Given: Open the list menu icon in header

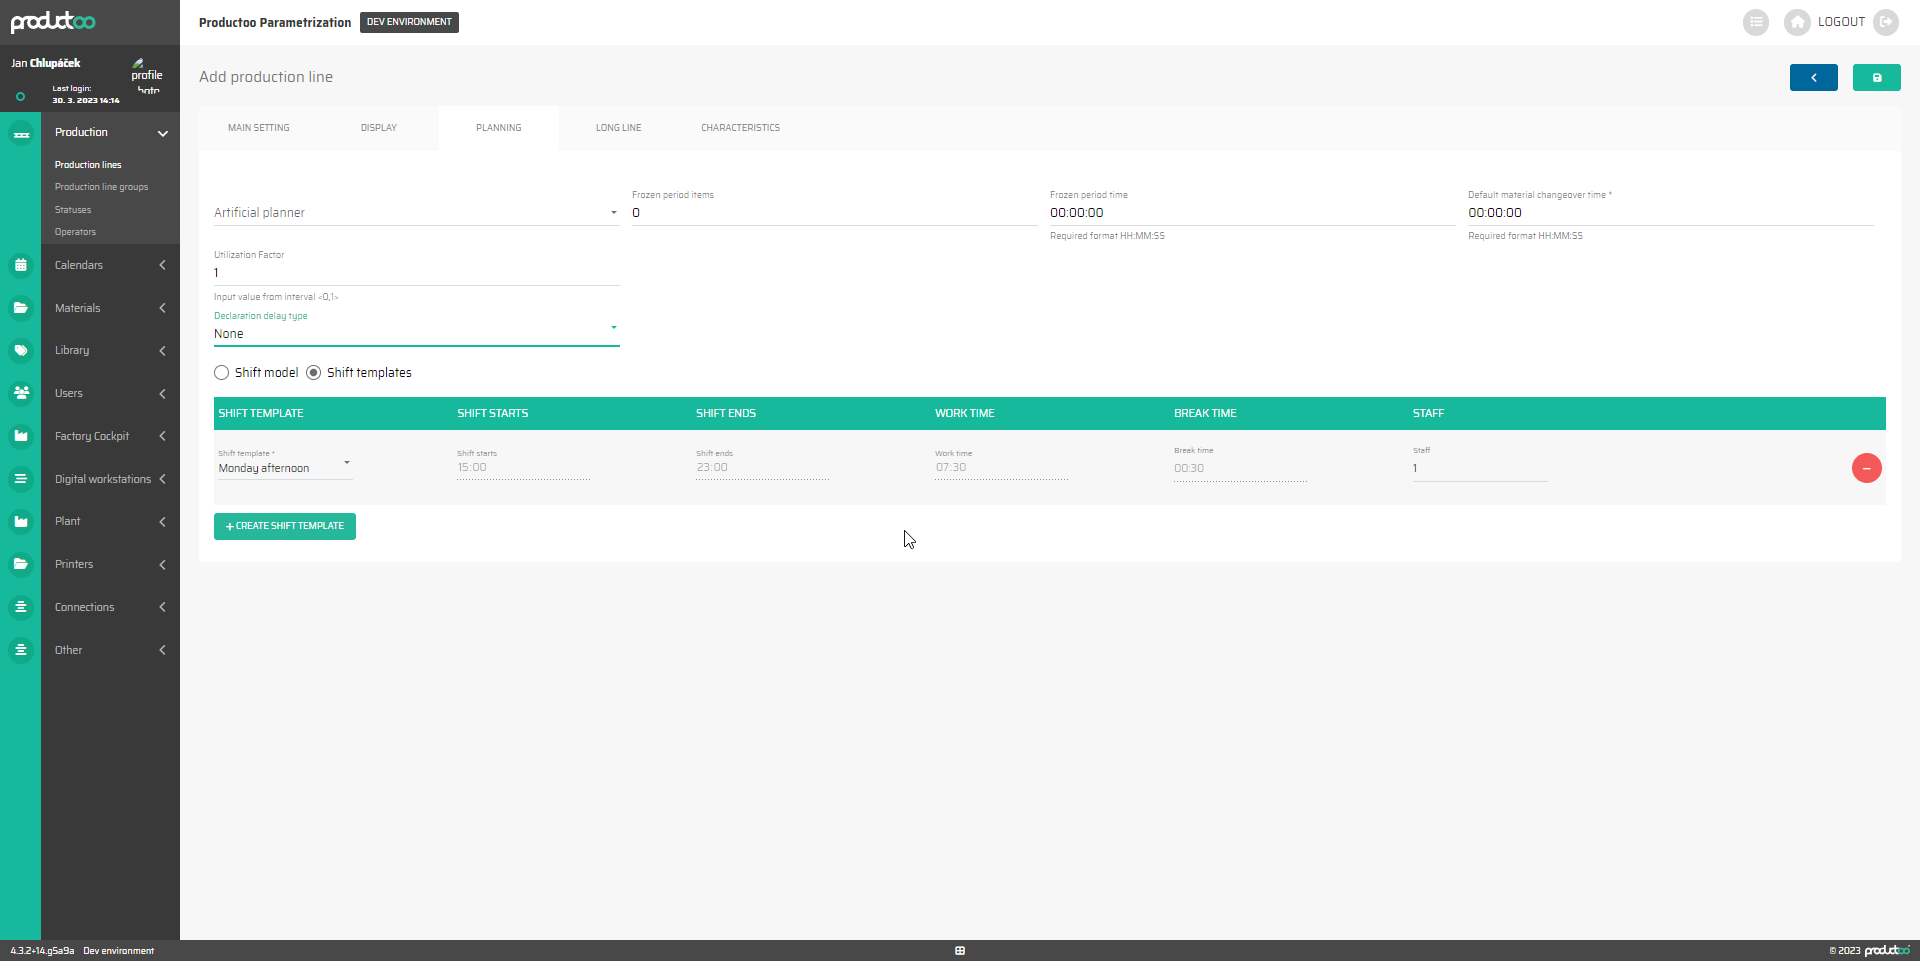Looking at the screenshot, I should (x=1755, y=22).
